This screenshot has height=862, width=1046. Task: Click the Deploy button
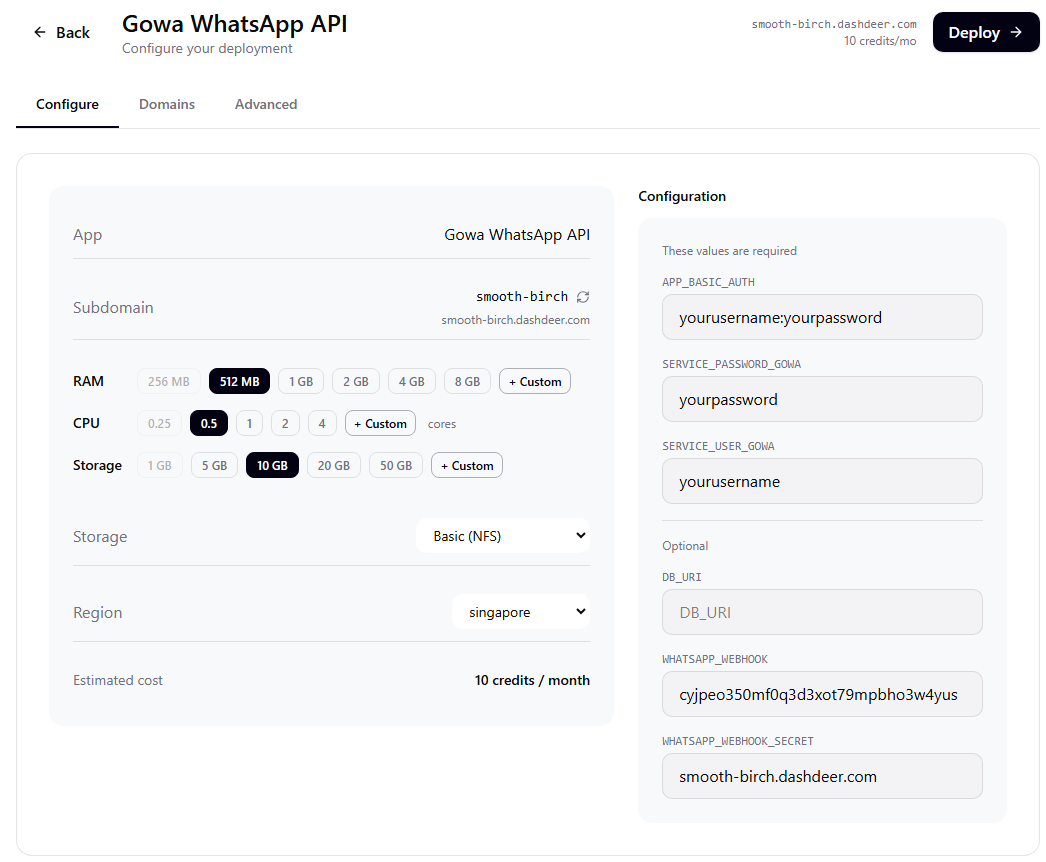985,32
